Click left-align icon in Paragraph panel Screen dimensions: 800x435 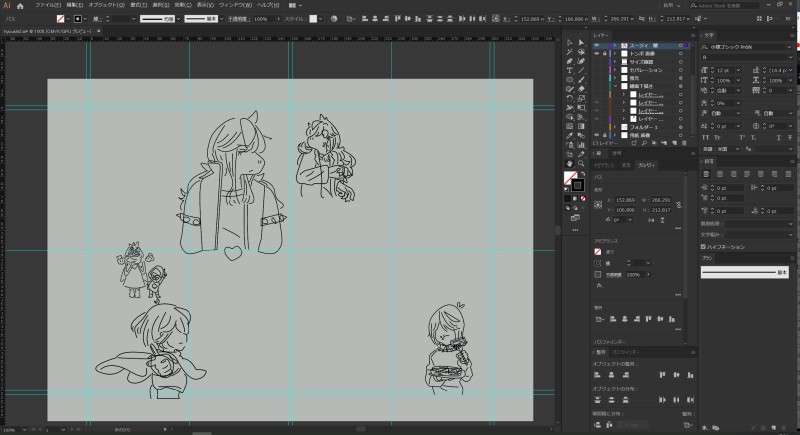click(x=707, y=173)
